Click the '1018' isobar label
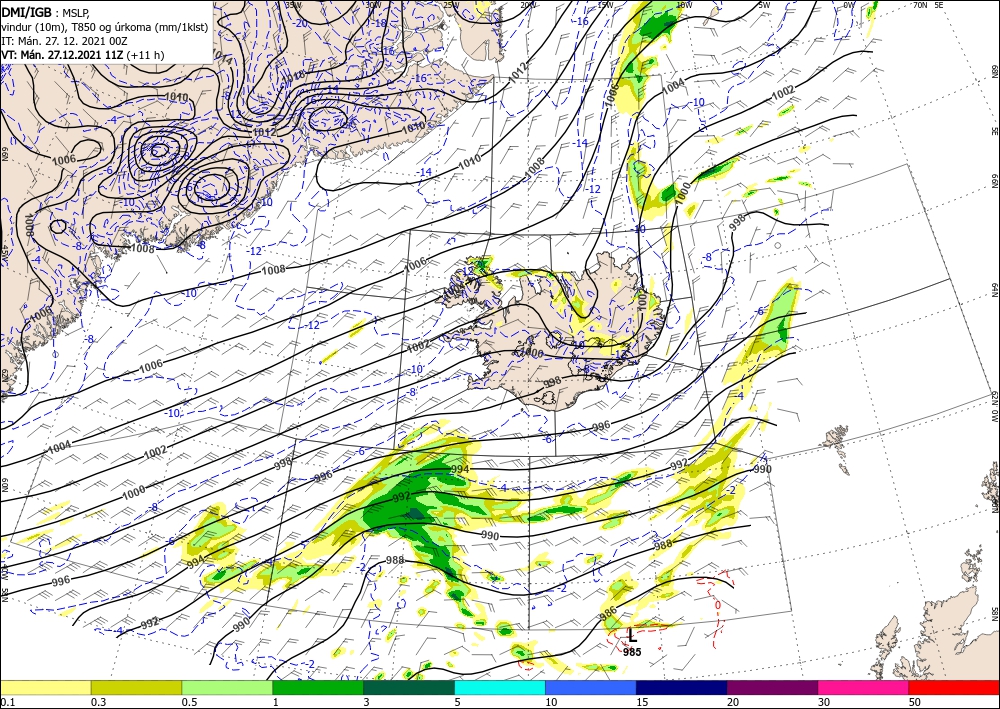1000x709 pixels. [293, 76]
